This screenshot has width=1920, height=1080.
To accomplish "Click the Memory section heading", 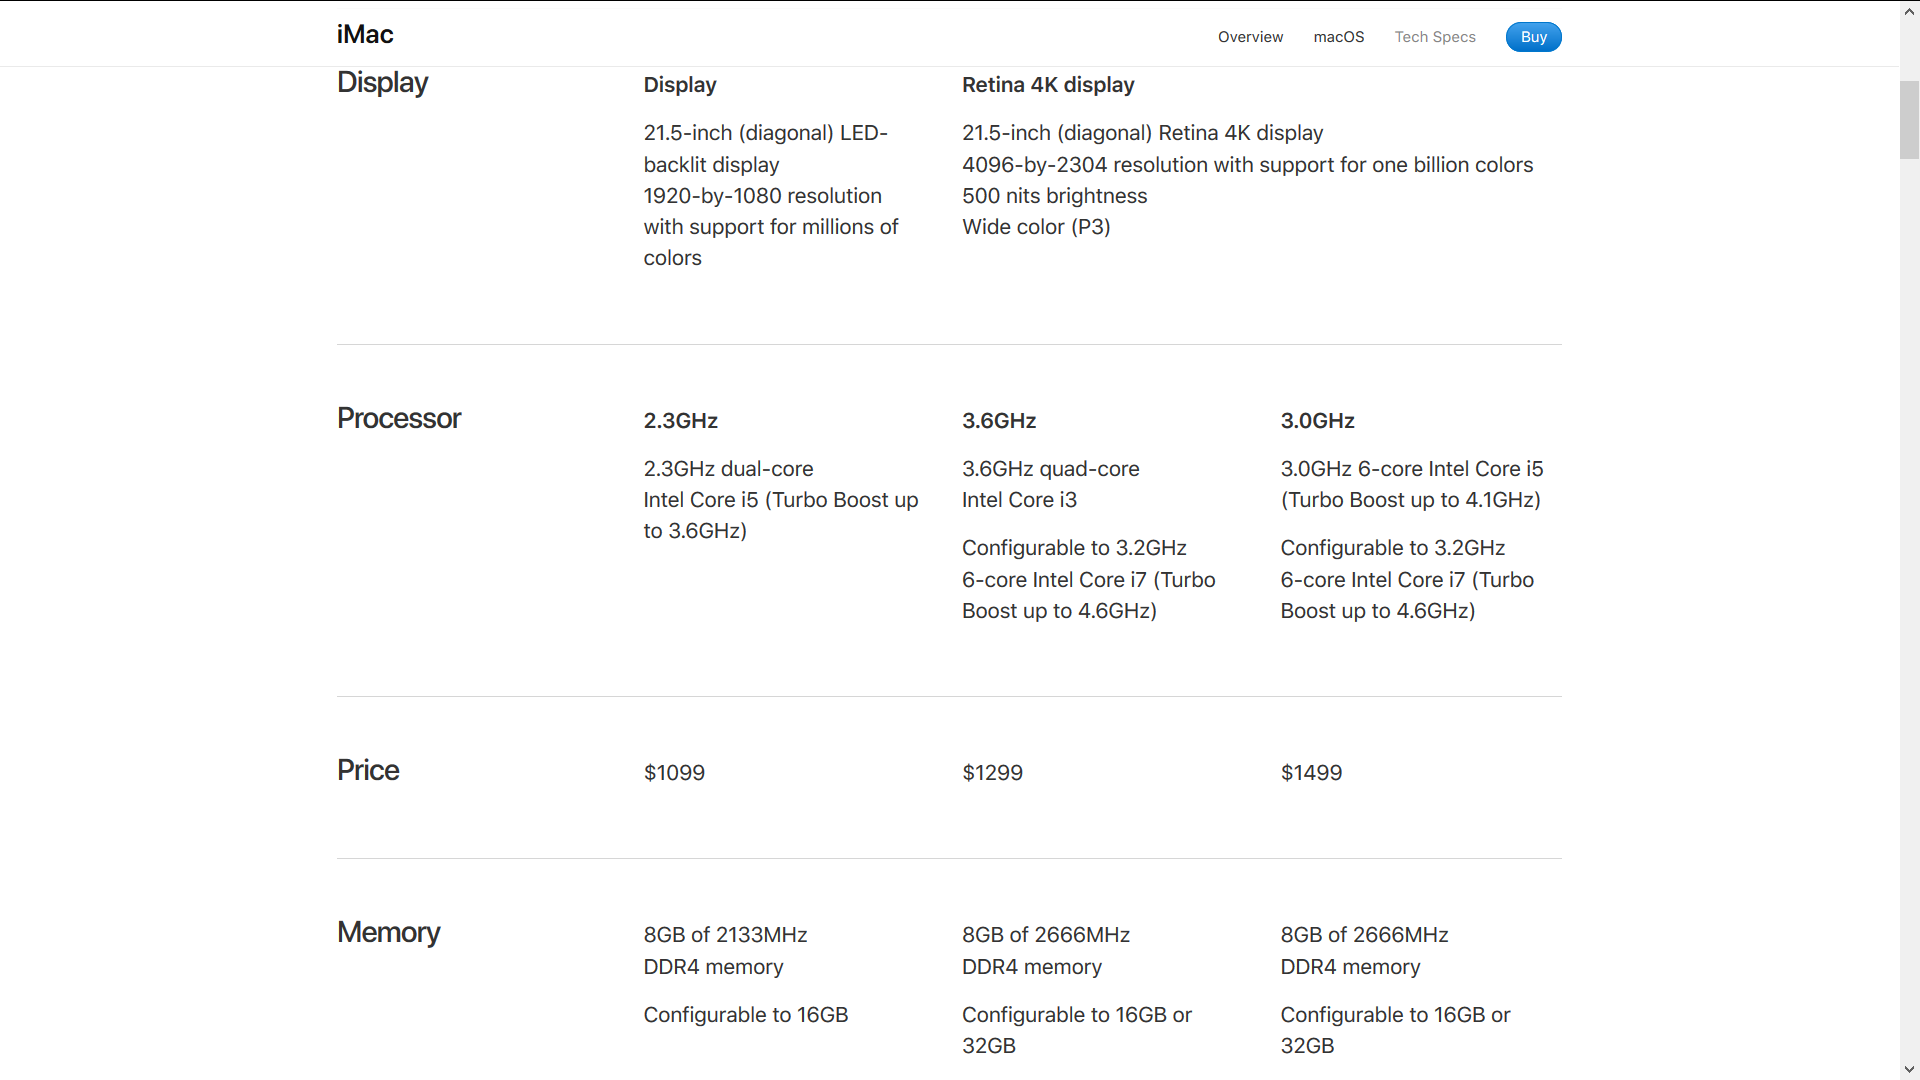I will (x=388, y=932).
